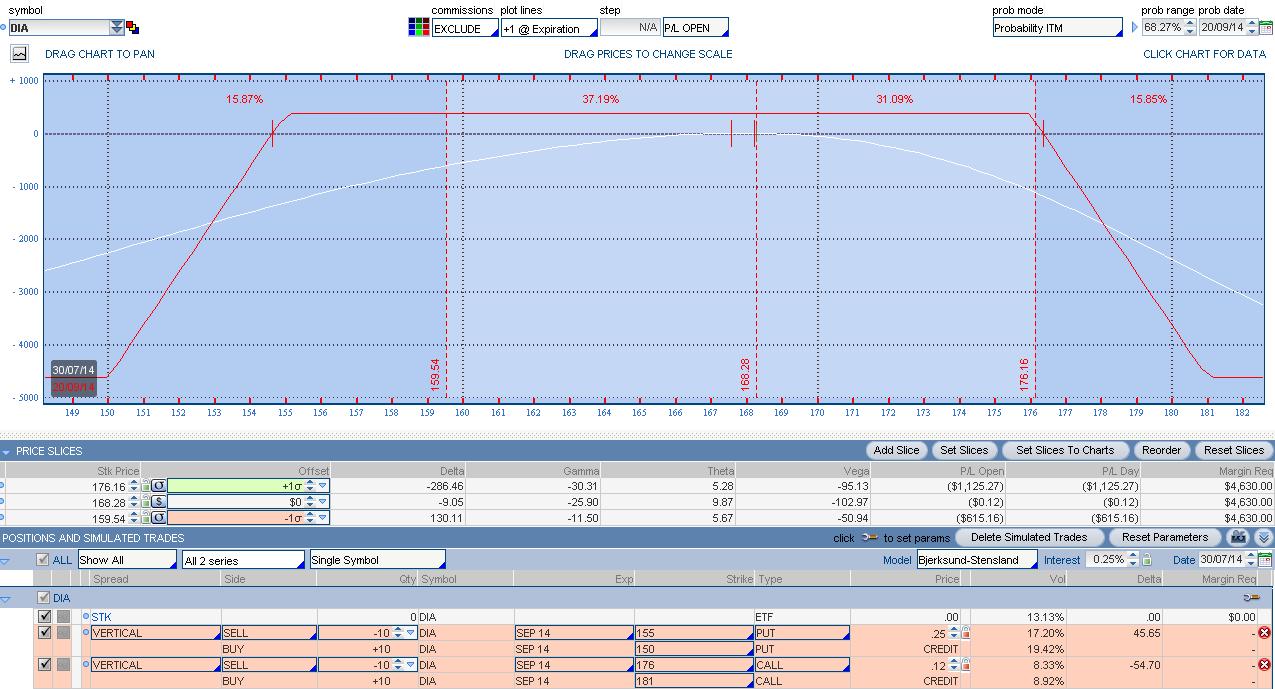Click the chart mode icon above the graph

point(19,54)
